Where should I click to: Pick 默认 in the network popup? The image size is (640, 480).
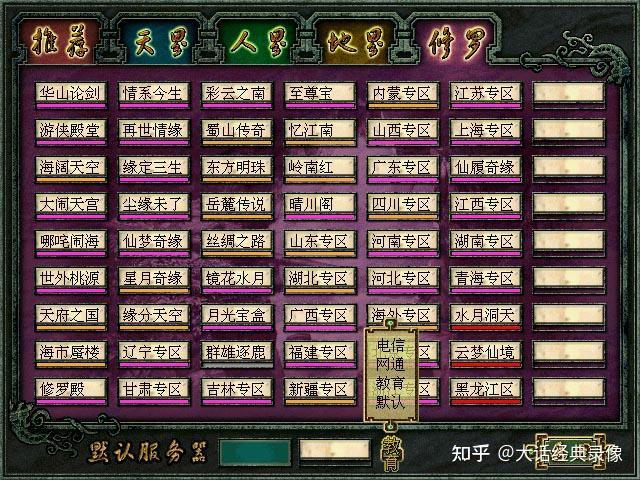pos(390,402)
